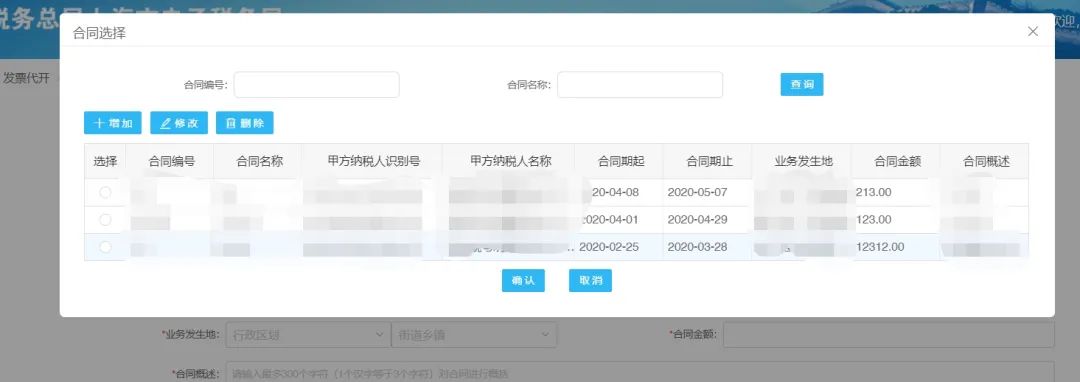
Task: Click the 取消 cancel button
Action: click(590, 281)
